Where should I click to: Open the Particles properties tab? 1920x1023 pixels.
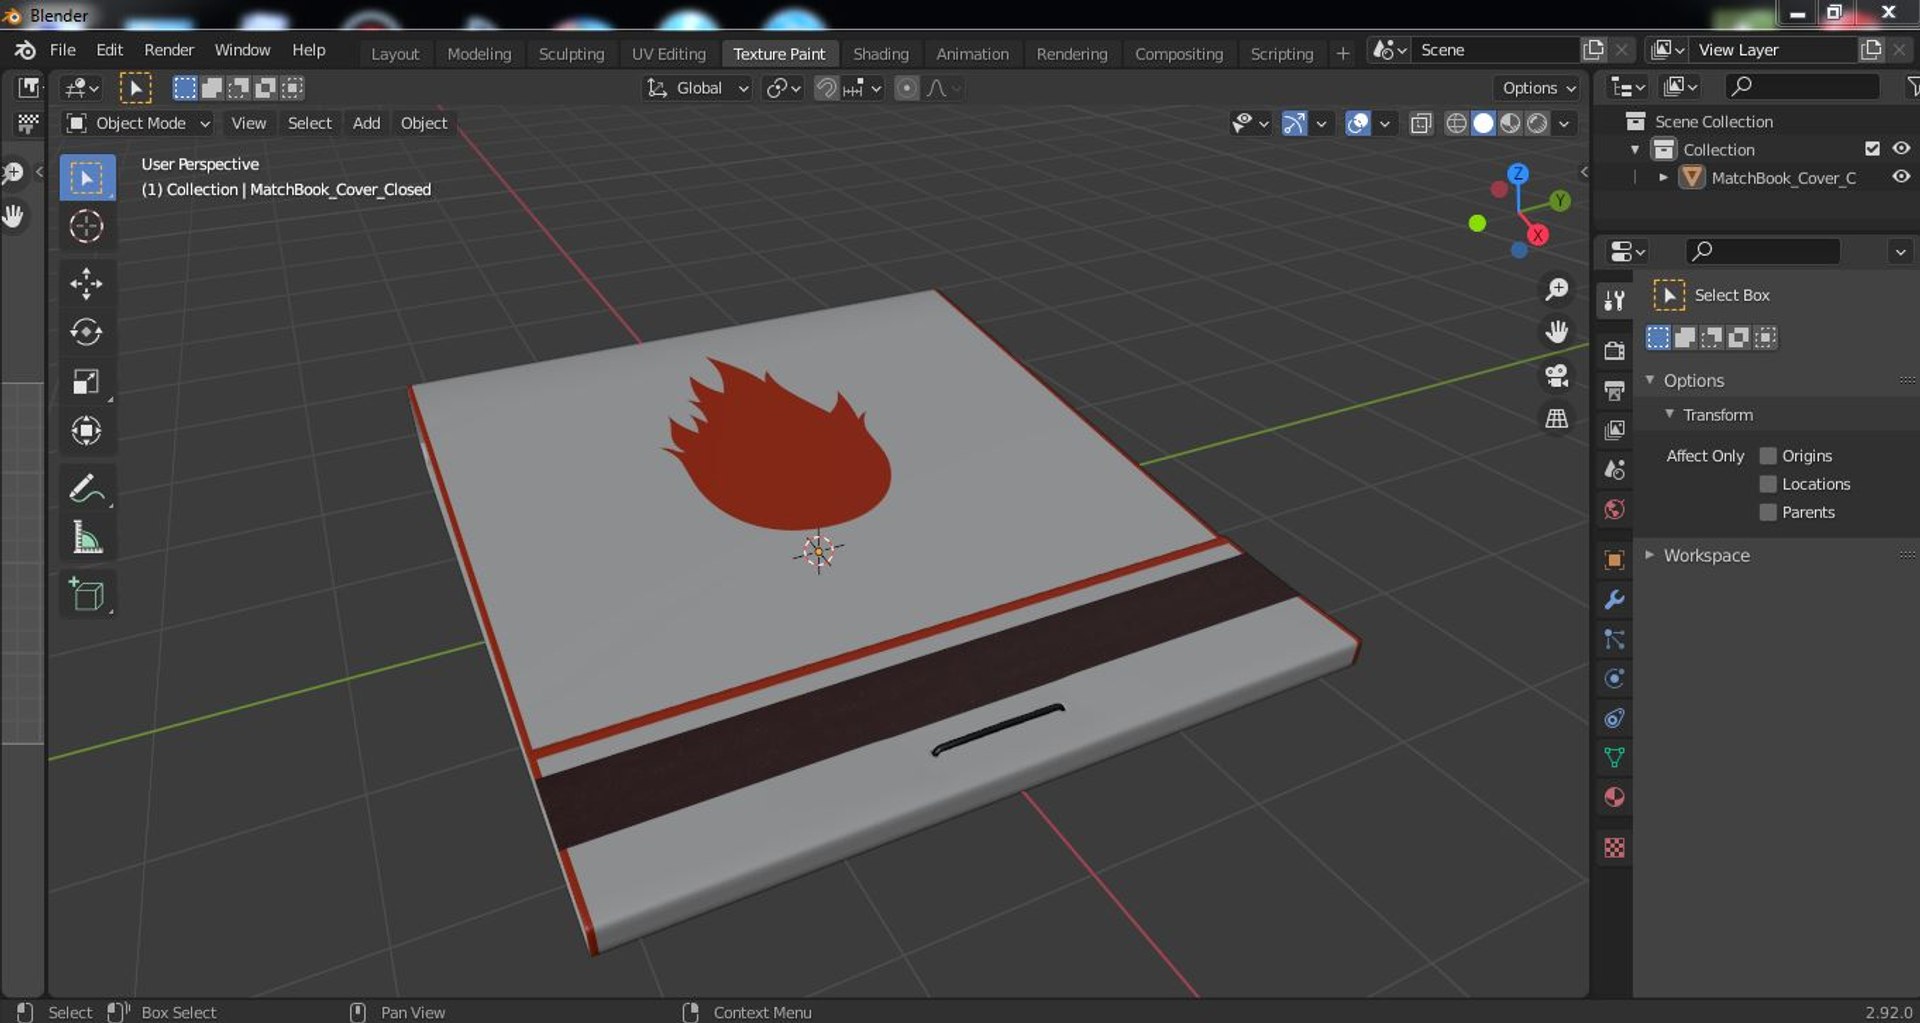1614,640
